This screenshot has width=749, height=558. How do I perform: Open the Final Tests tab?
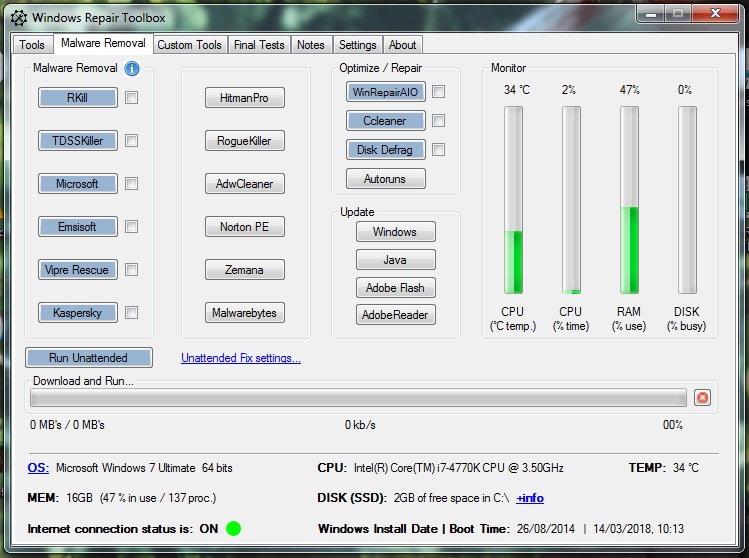coord(259,45)
